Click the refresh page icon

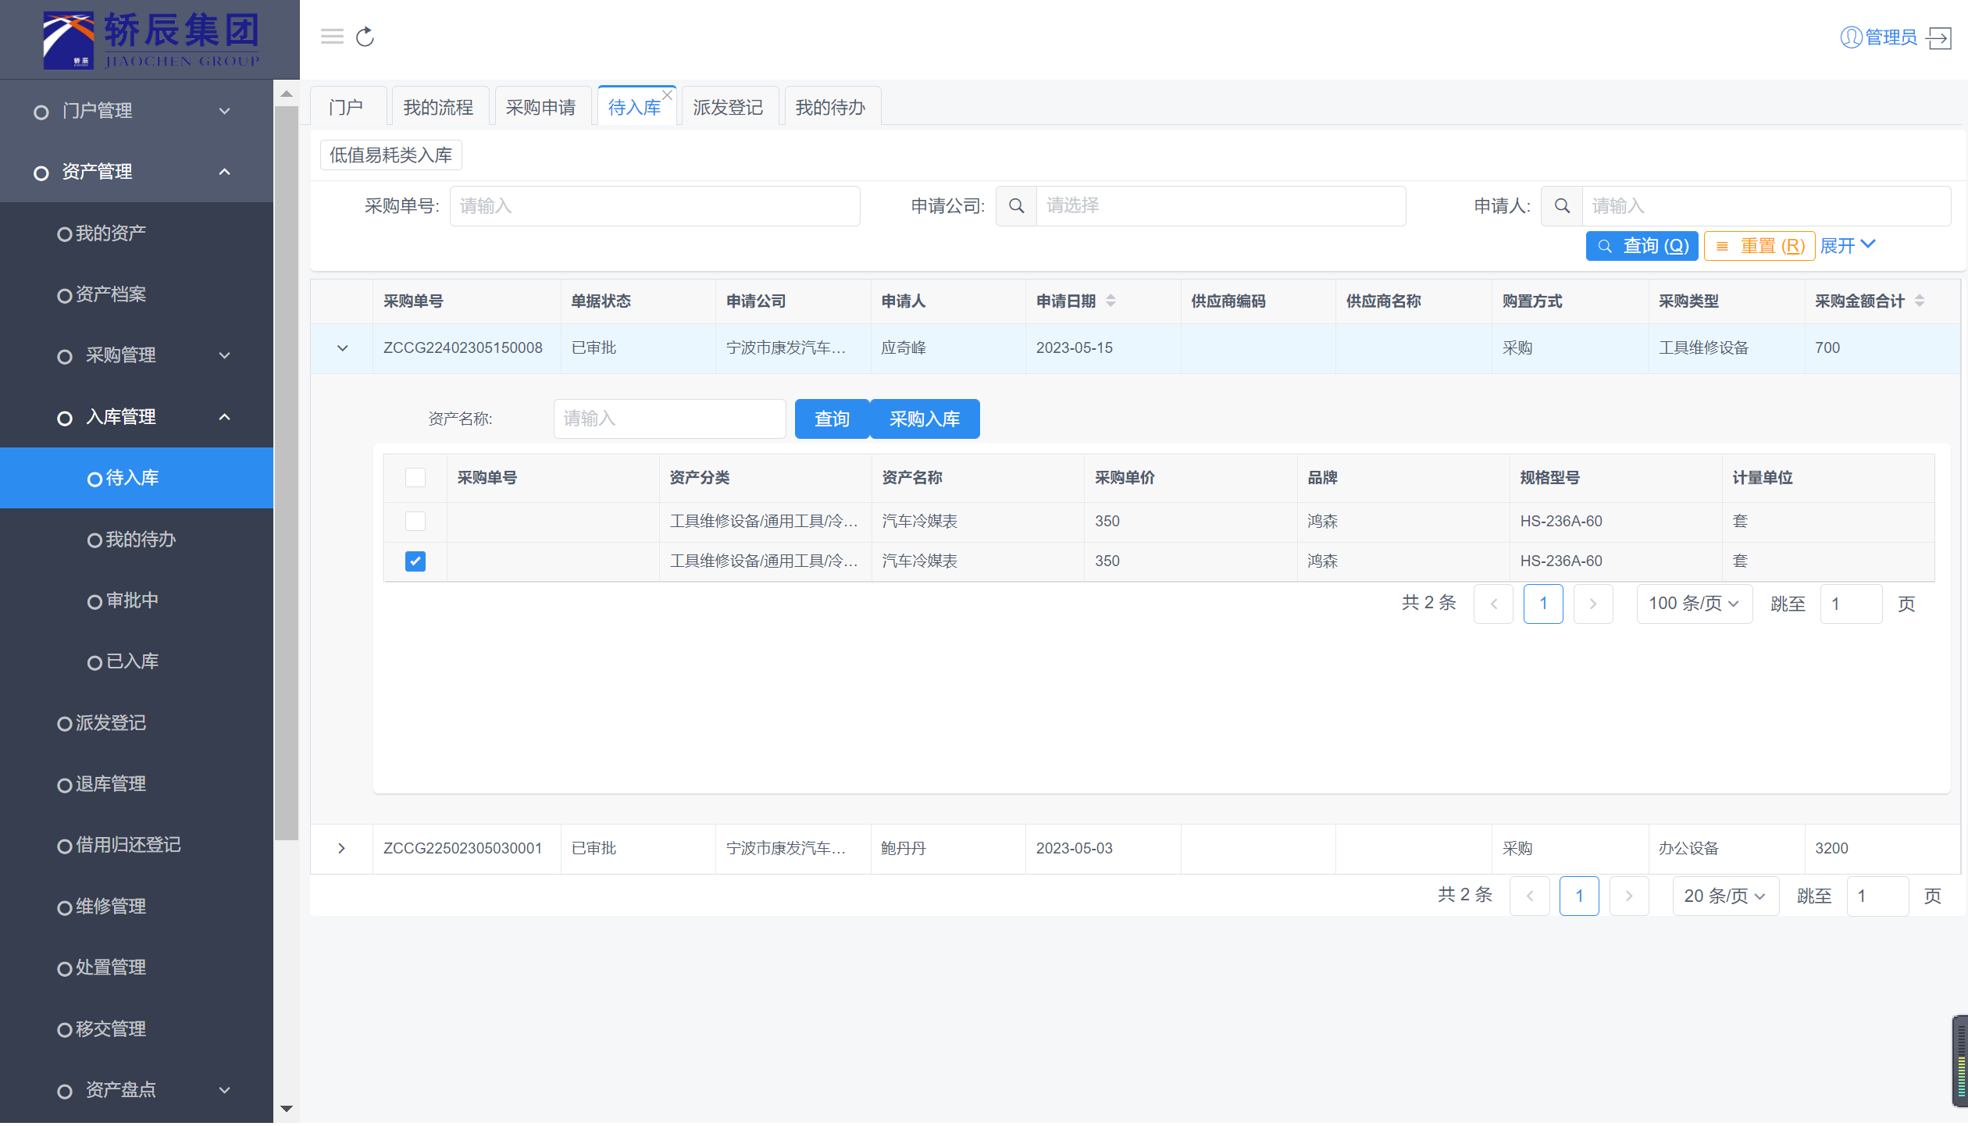coord(365,37)
